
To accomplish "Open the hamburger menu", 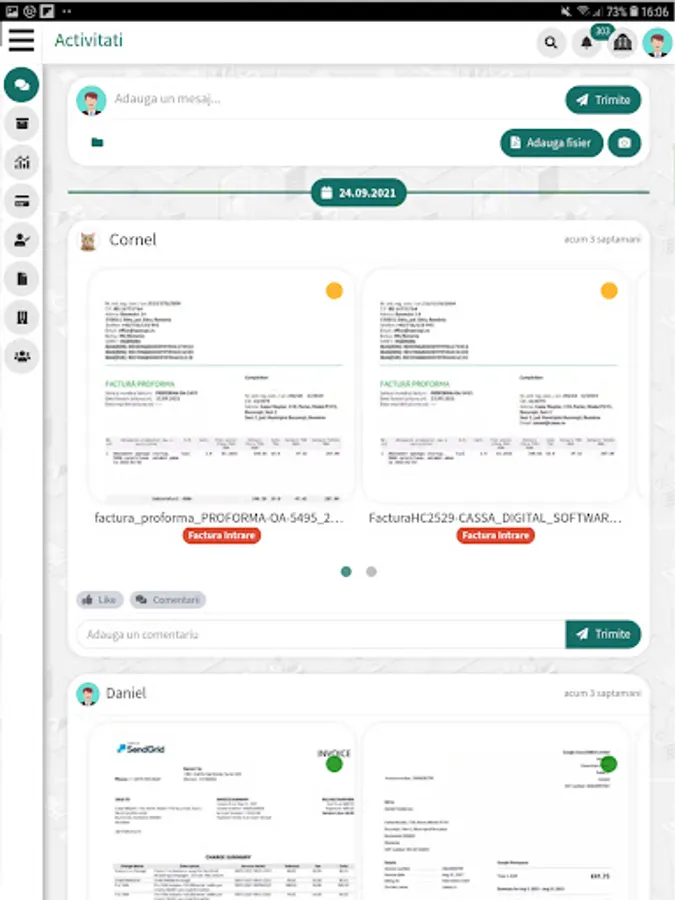I will [x=21, y=40].
